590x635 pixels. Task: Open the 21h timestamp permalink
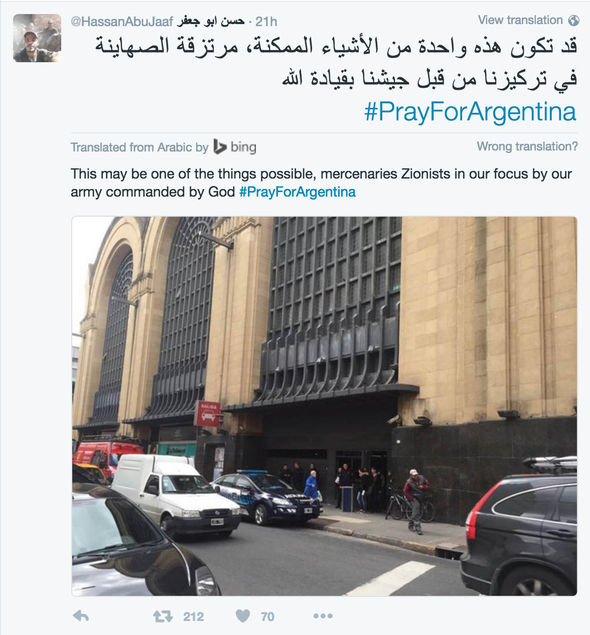click(x=266, y=21)
